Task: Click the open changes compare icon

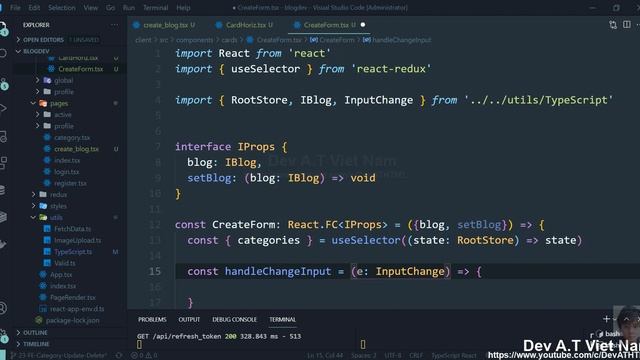Action: (x=613, y=25)
